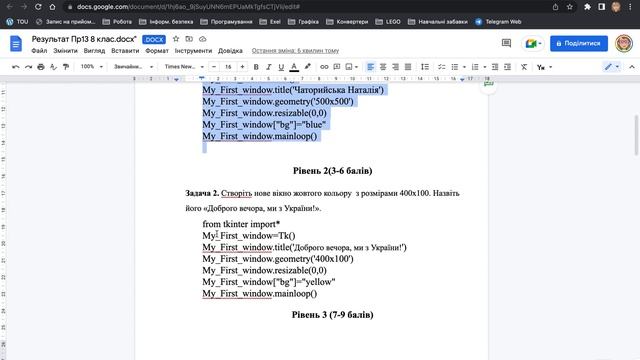The image size is (640, 360).
Task: Redo the last undone edit
Action: point(28,67)
